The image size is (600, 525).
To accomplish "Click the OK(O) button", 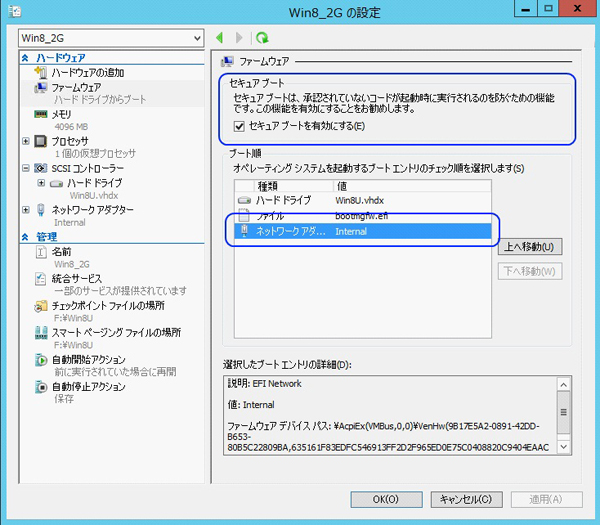I will pyautogui.click(x=386, y=499).
